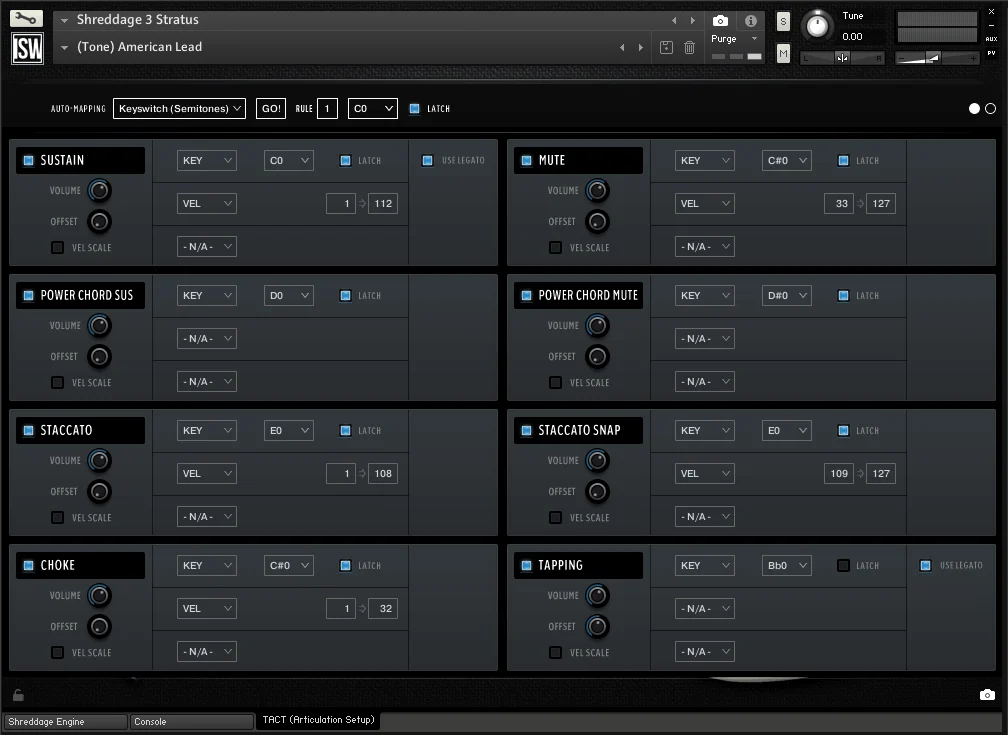Select the CHOKE articulation name
Image resolution: width=1008 pixels, height=735 pixels.
(x=57, y=565)
